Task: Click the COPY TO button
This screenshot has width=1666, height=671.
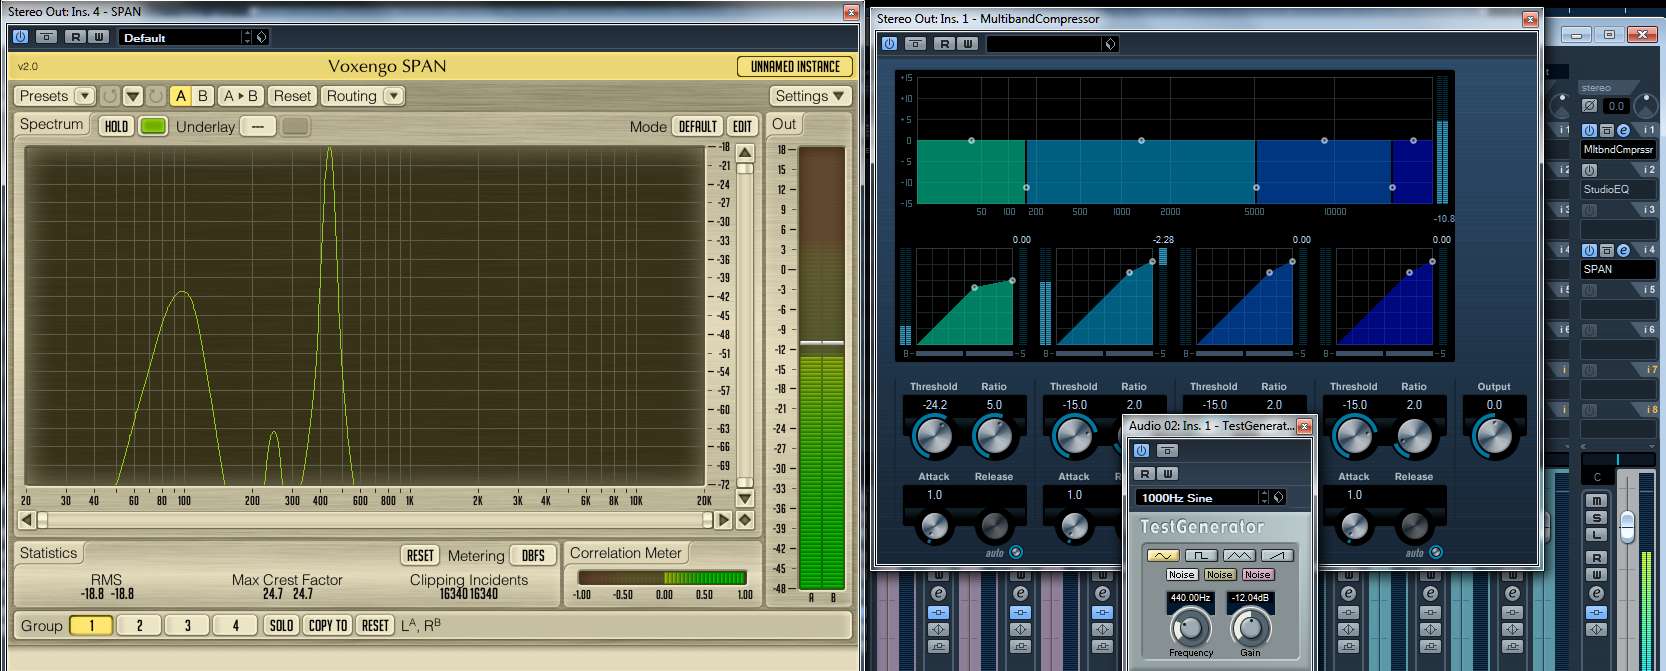Action: coord(328,626)
